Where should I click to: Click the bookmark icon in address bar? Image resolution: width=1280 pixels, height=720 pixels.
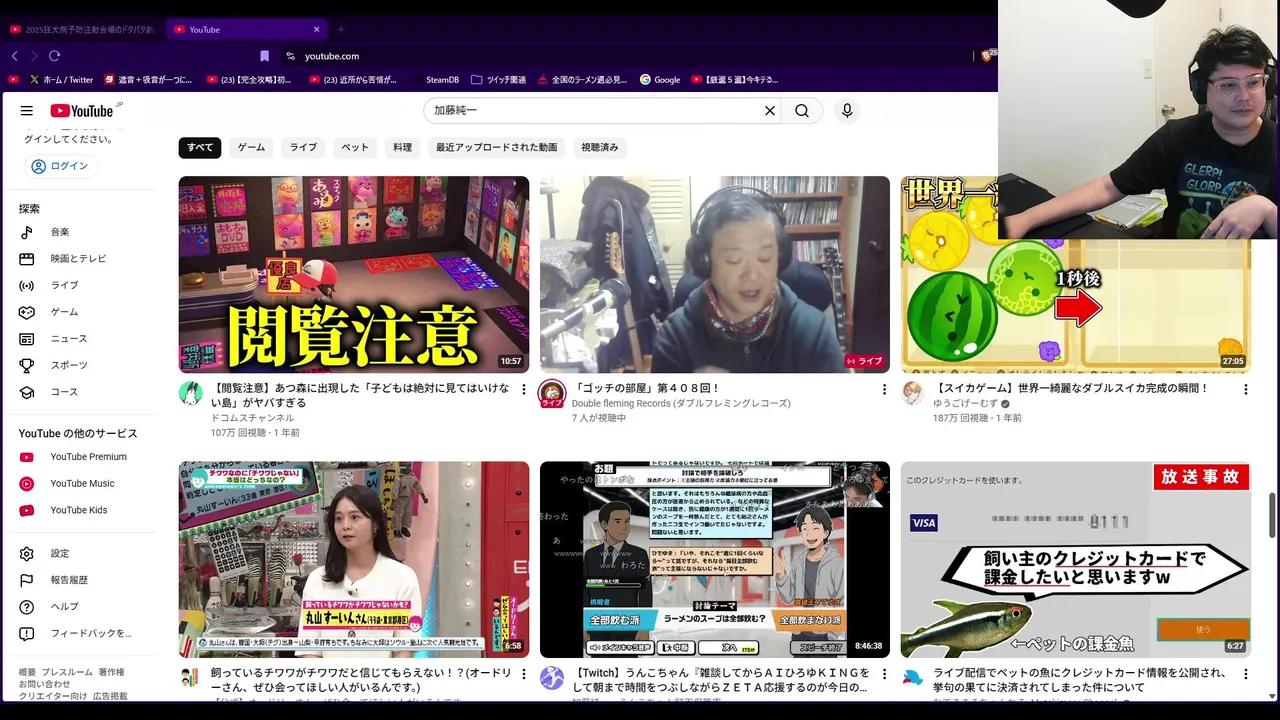tap(264, 56)
